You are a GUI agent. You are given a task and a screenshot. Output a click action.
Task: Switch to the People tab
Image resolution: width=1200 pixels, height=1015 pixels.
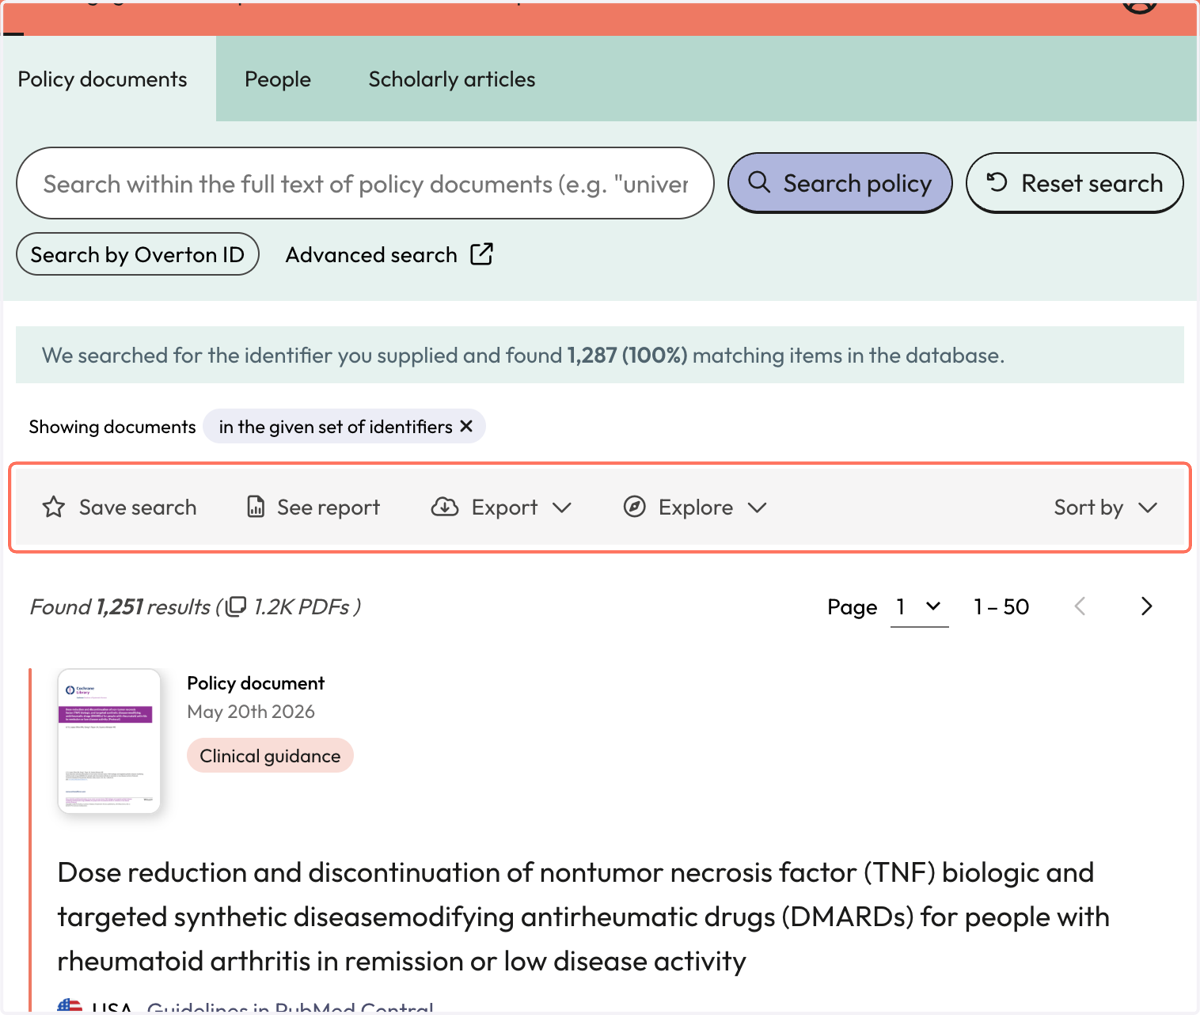[x=278, y=79]
